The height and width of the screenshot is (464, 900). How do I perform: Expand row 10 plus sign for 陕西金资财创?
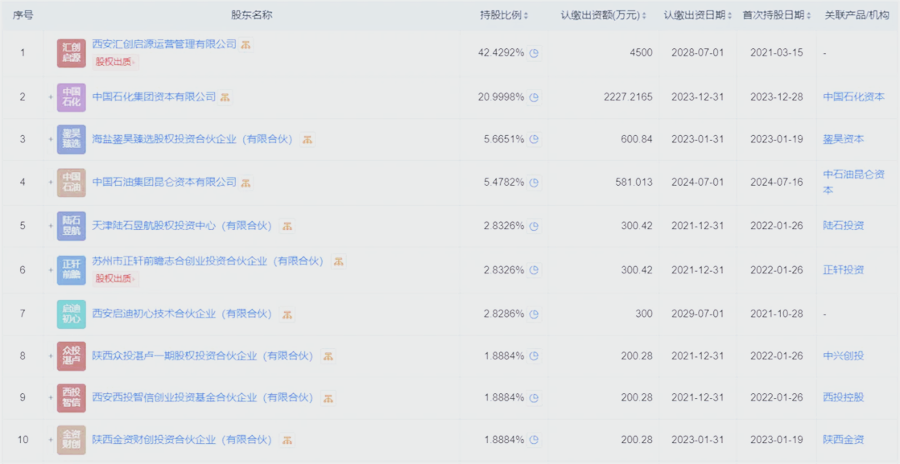51,440
